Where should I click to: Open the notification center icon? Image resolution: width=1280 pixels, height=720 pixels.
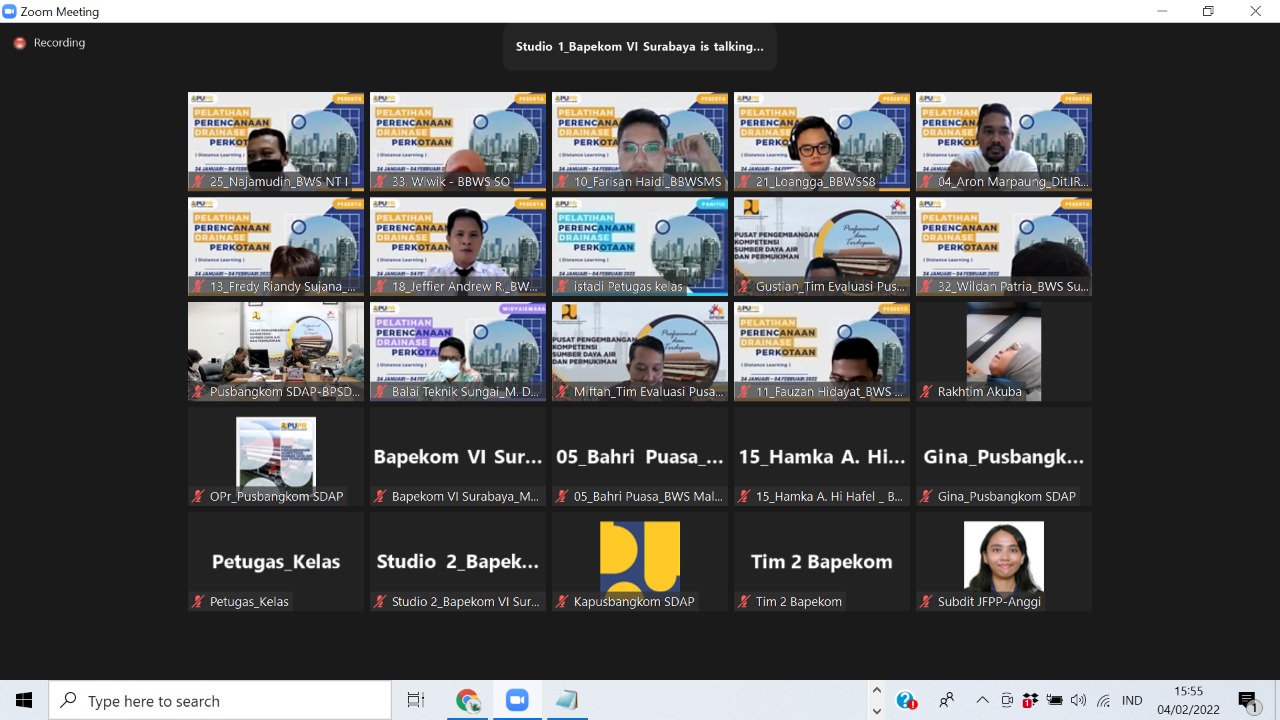(1247, 701)
